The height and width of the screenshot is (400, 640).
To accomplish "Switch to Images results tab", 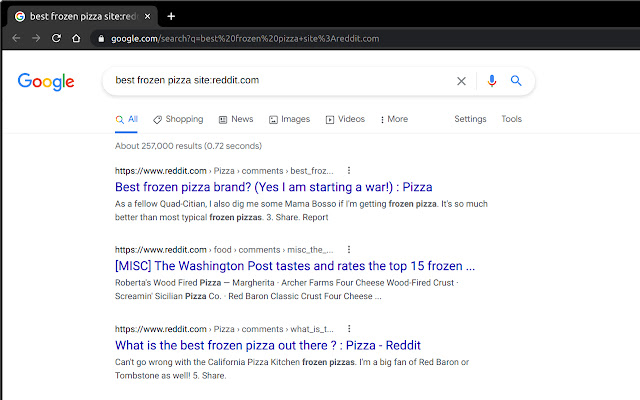I will click(289, 119).
